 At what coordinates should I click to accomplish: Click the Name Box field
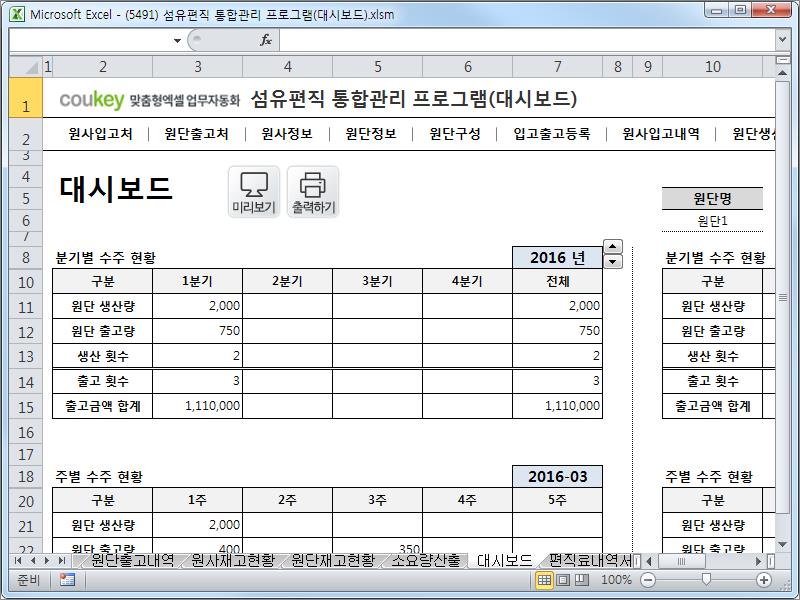coord(90,40)
